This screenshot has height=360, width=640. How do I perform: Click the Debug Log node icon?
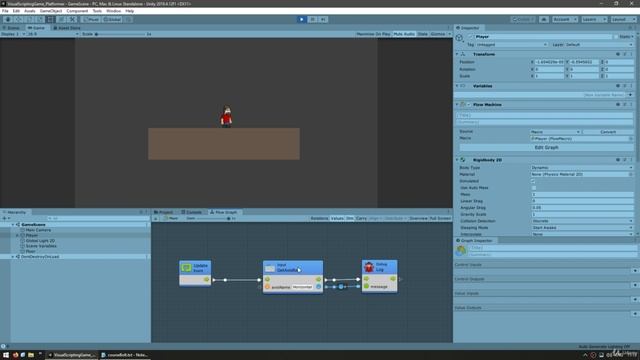pyautogui.click(x=369, y=267)
